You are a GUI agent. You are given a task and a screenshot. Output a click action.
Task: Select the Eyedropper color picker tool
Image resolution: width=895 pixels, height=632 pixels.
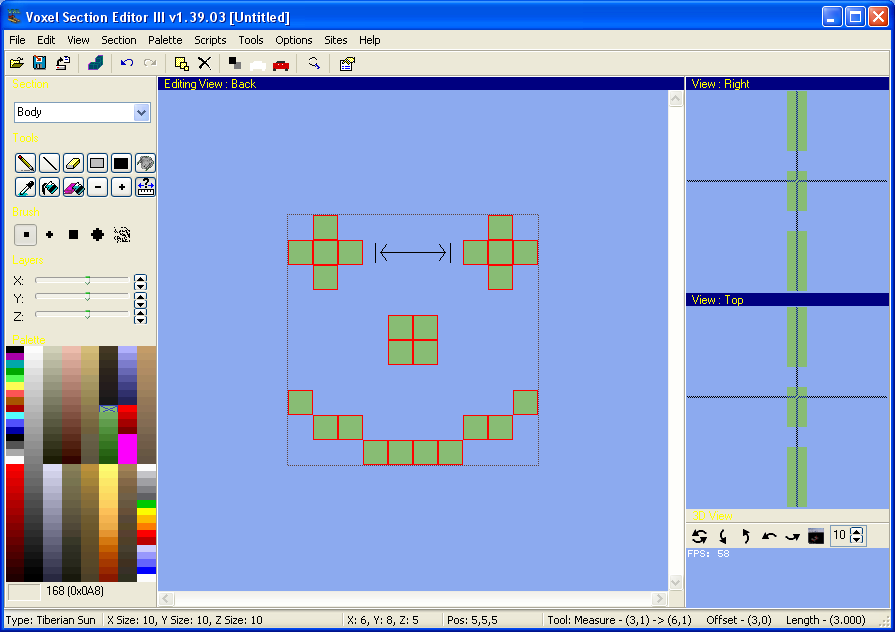point(25,187)
